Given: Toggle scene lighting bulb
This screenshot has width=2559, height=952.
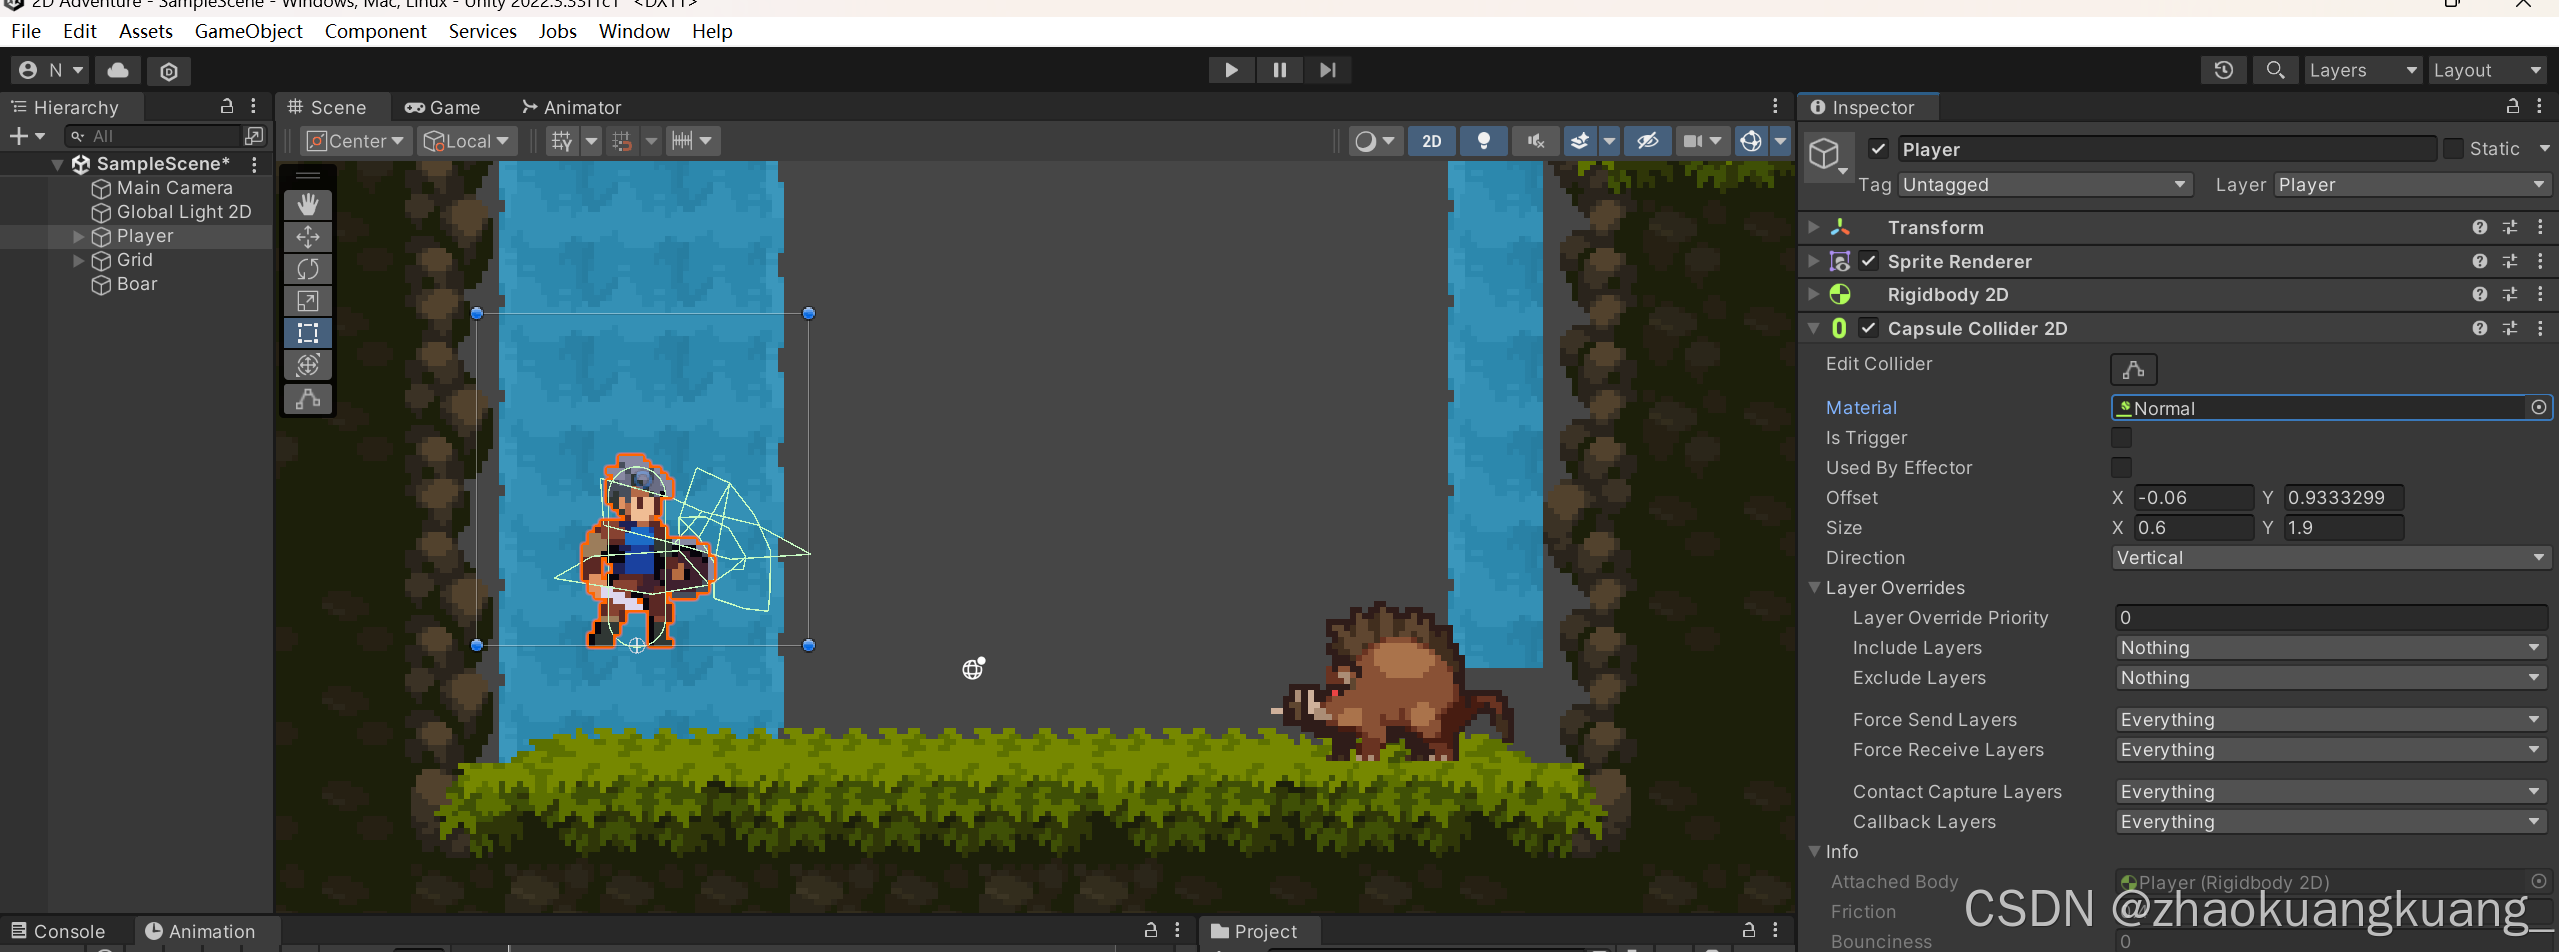Looking at the screenshot, I should (x=1483, y=141).
